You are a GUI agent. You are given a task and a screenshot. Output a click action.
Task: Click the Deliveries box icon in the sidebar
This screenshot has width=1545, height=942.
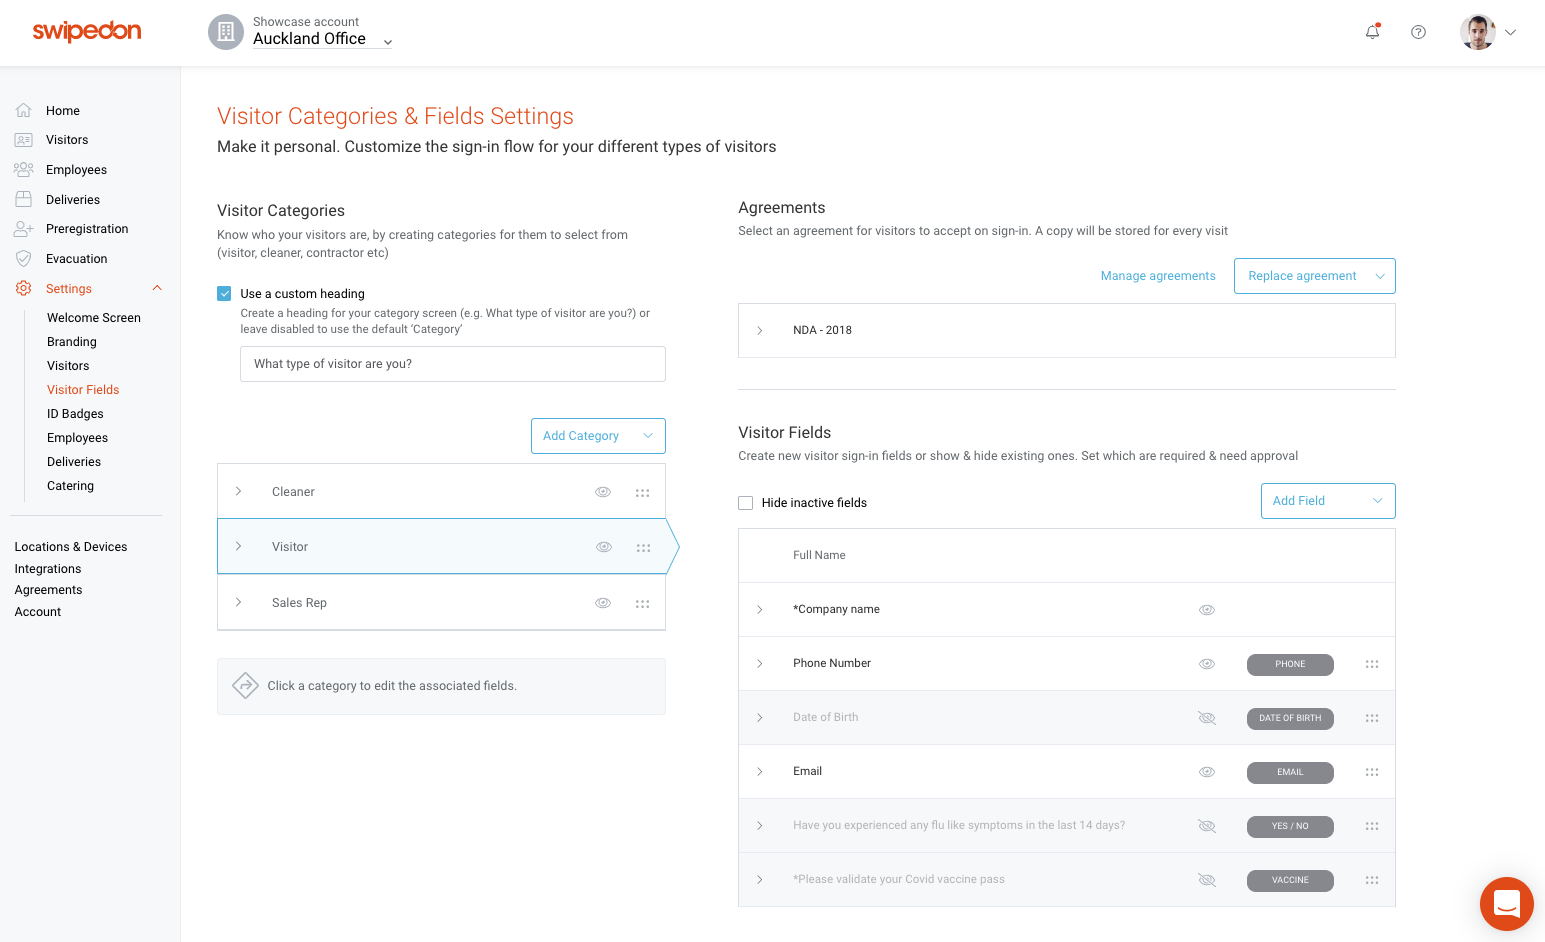(x=24, y=199)
